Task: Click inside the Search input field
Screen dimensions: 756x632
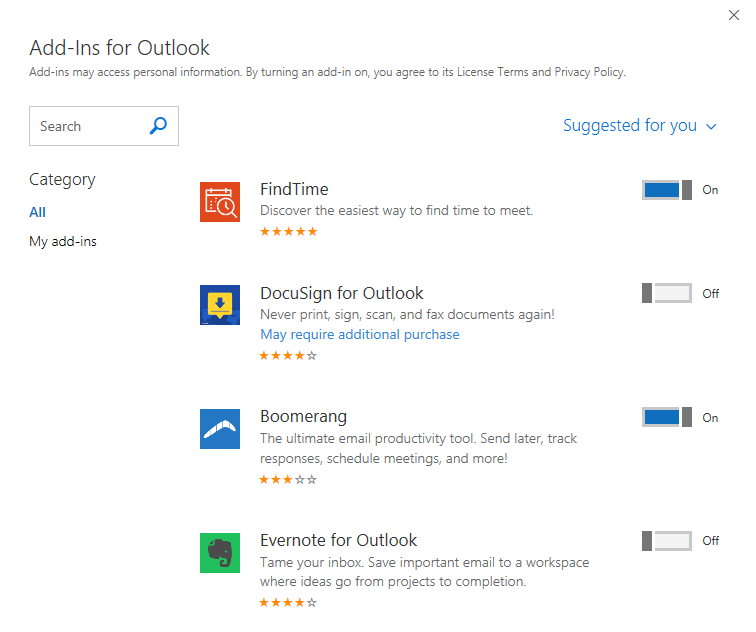Action: point(104,126)
